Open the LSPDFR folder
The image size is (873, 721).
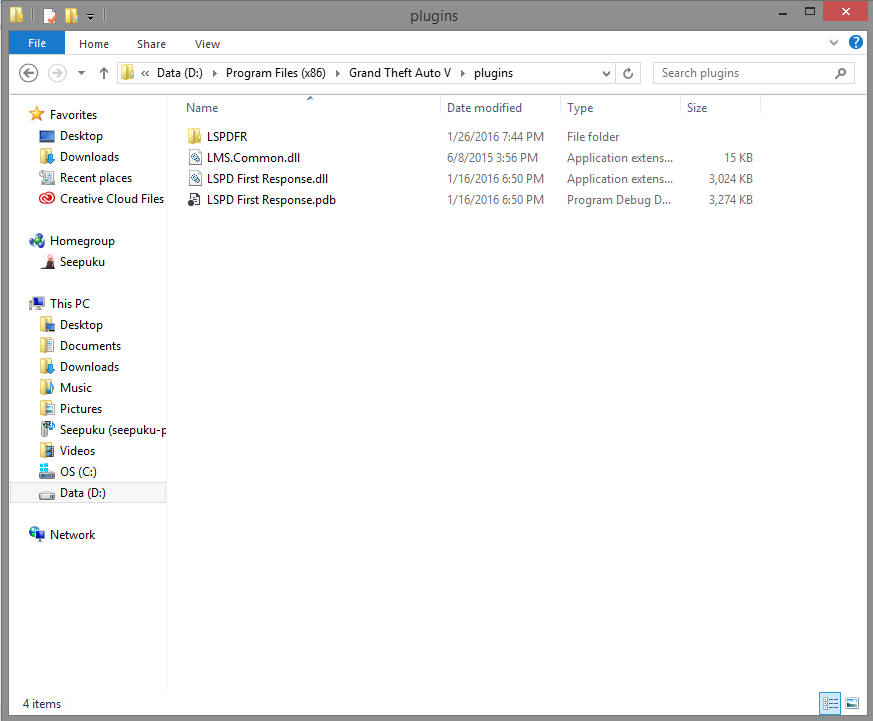[228, 136]
